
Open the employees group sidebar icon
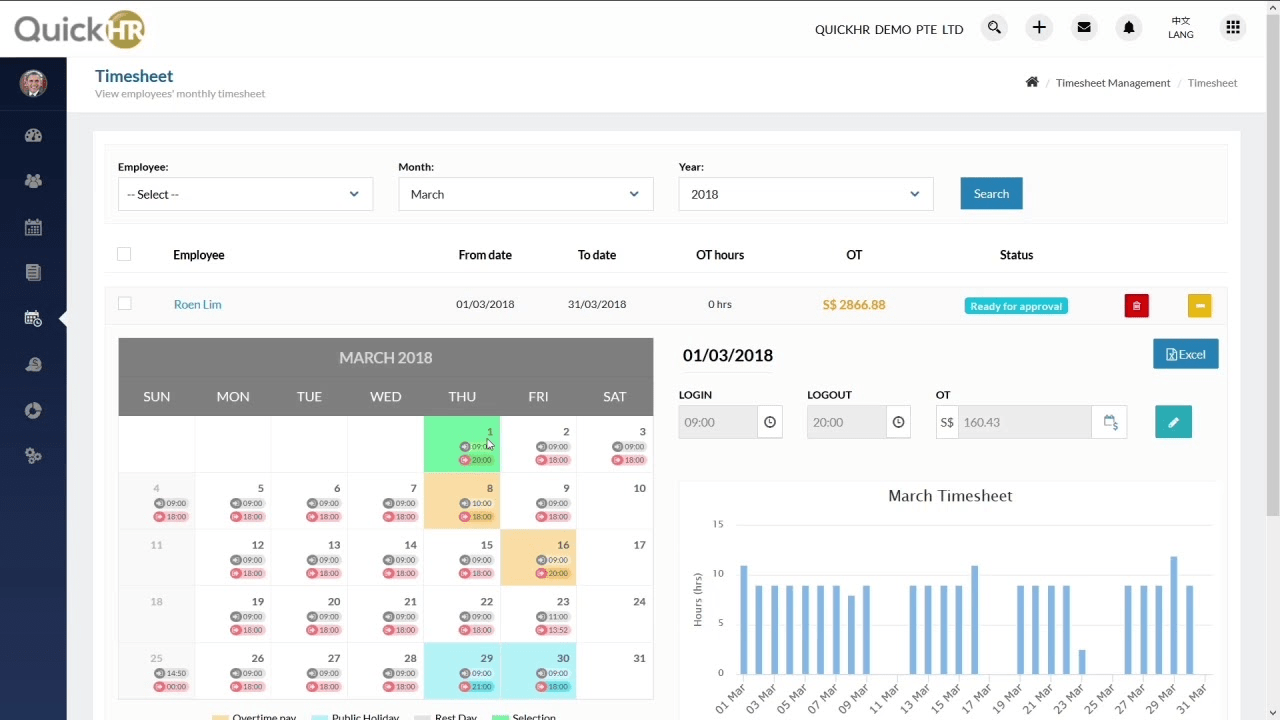[x=33, y=181]
